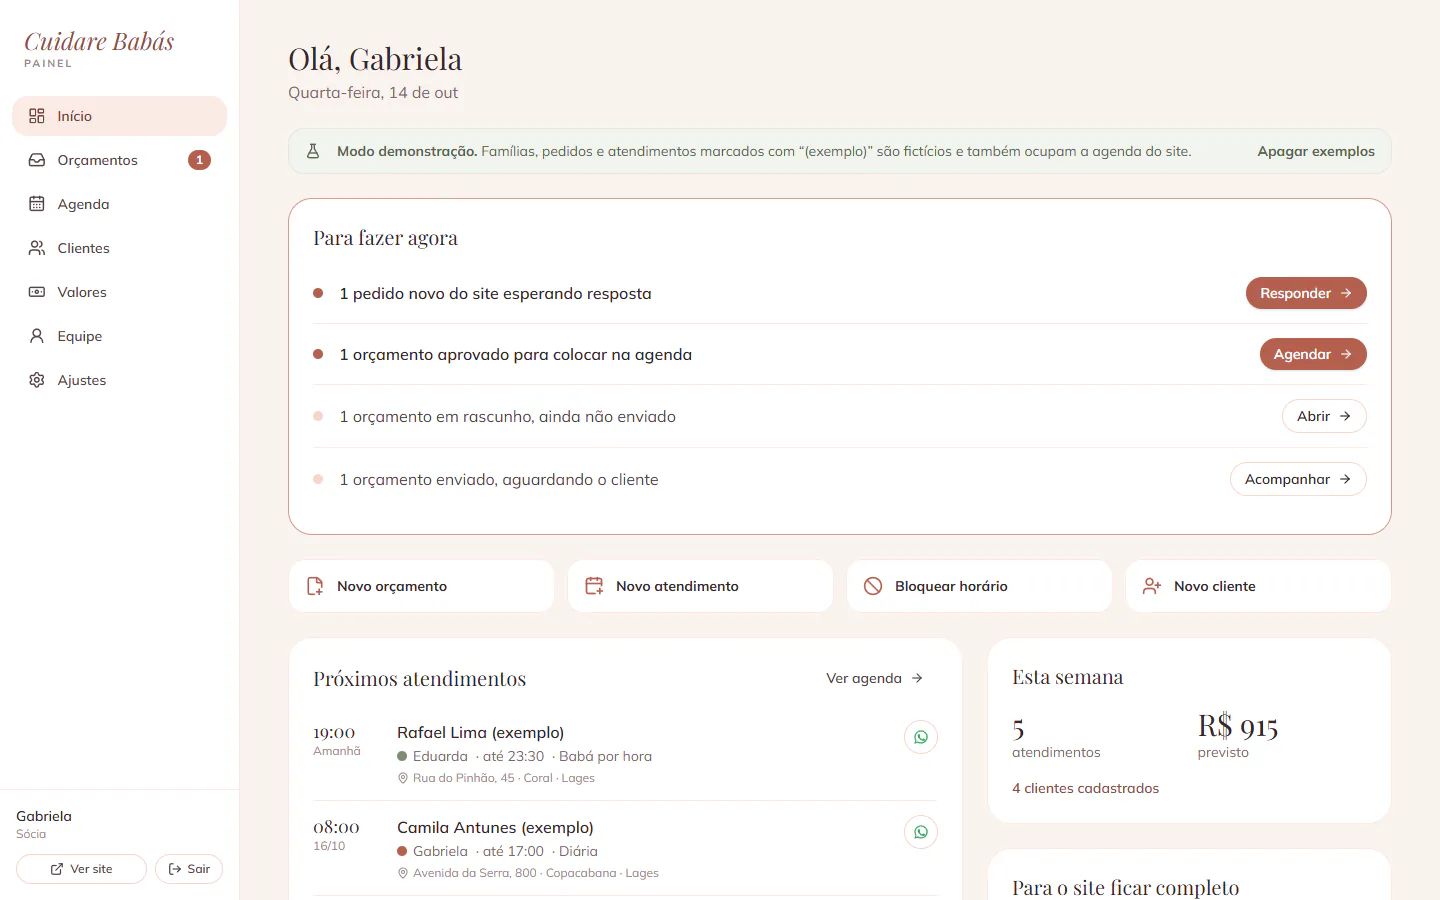Click the unread badge on Orçamentos
The width and height of the screenshot is (1440, 900).
pyautogui.click(x=199, y=160)
